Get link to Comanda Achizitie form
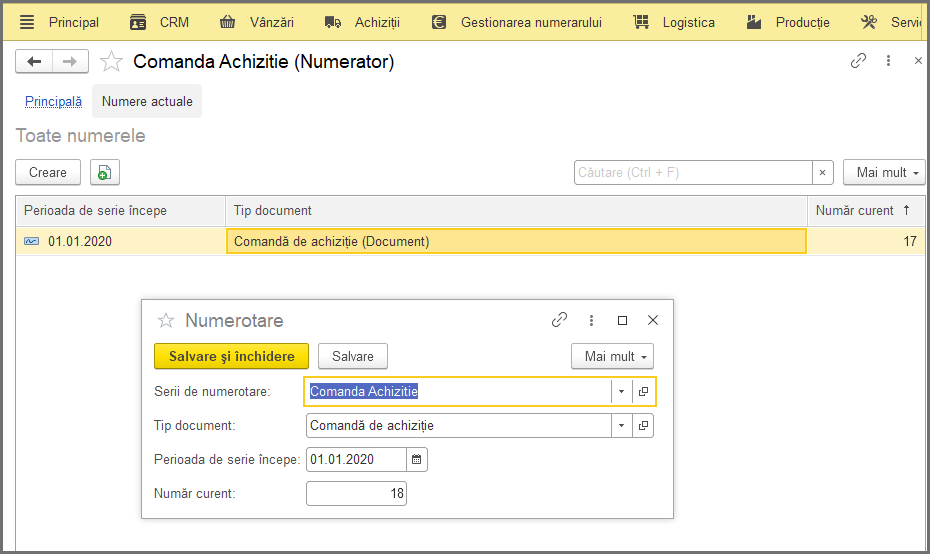The height and width of the screenshot is (554, 930). (858, 61)
